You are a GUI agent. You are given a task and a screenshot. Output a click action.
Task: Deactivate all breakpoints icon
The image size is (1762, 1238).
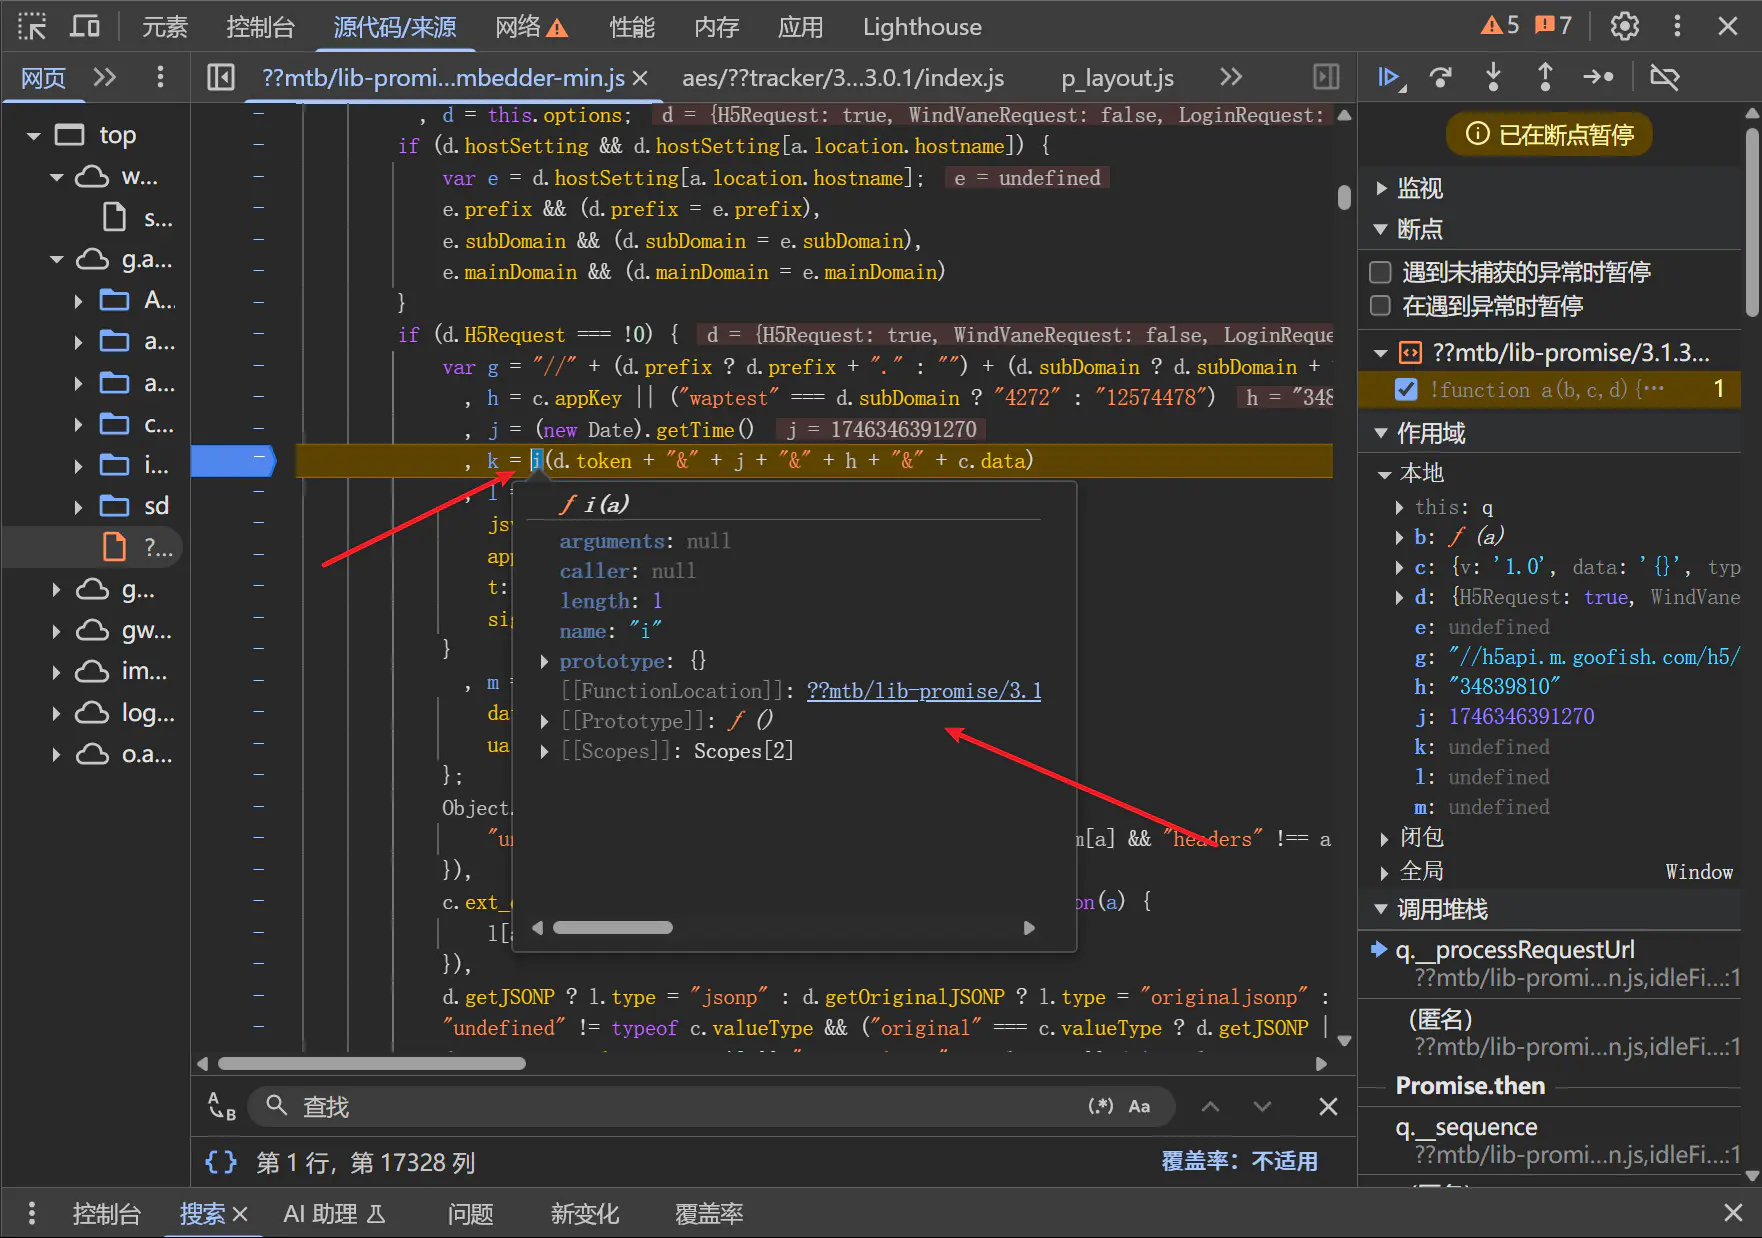click(x=1665, y=77)
